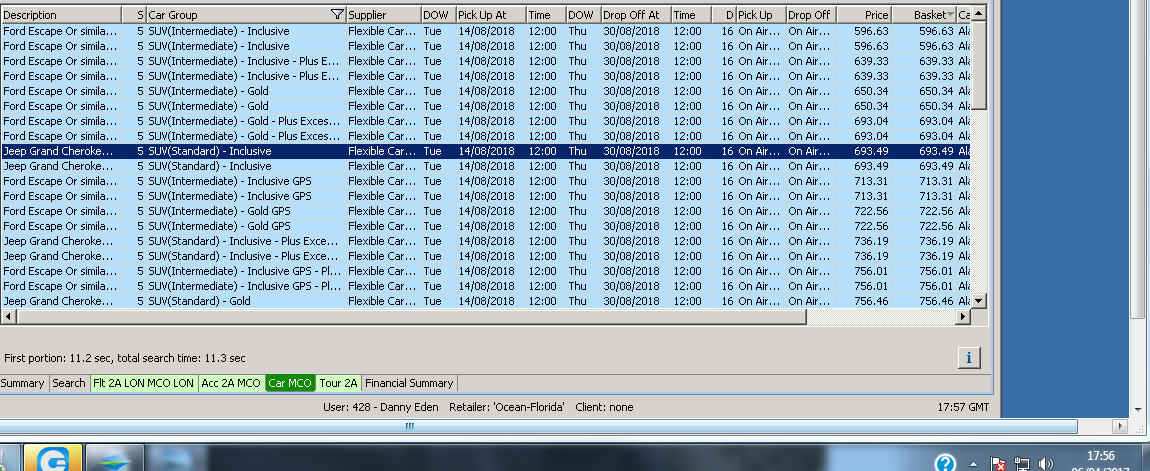
Task: Select the highlighted Jeep Grand Cherokee SUV(Standard) row
Action: pyautogui.click(x=485, y=150)
